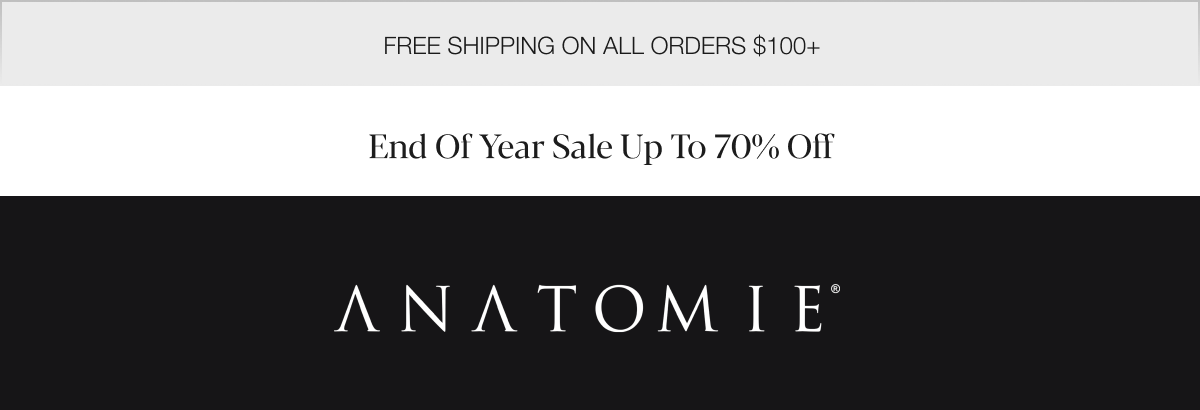
Task: Click the ANATOMIE brand logo
Action: click(587, 308)
